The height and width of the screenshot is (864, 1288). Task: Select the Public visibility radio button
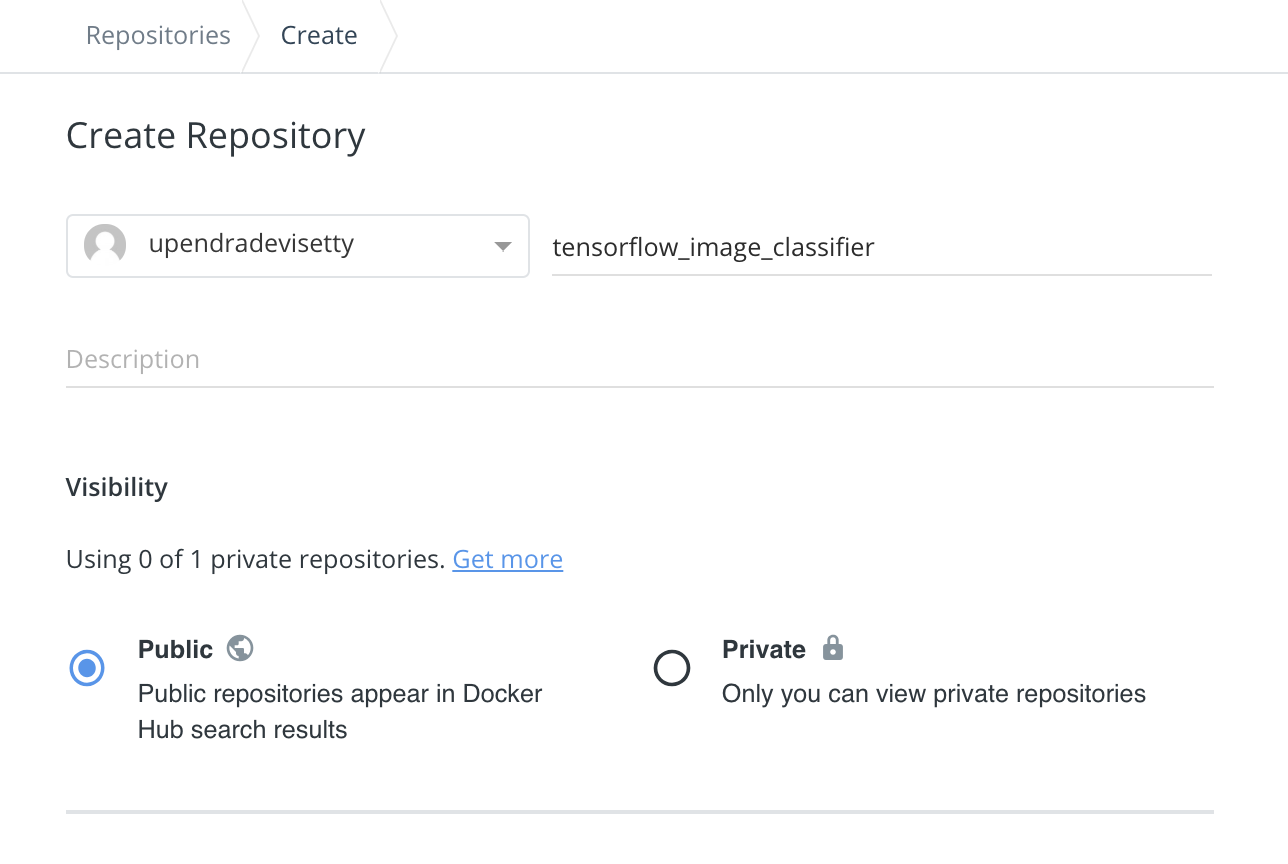[x=87, y=667]
